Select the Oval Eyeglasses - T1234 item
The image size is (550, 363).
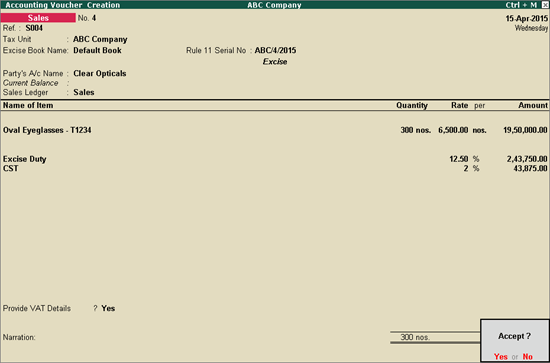coord(47,130)
